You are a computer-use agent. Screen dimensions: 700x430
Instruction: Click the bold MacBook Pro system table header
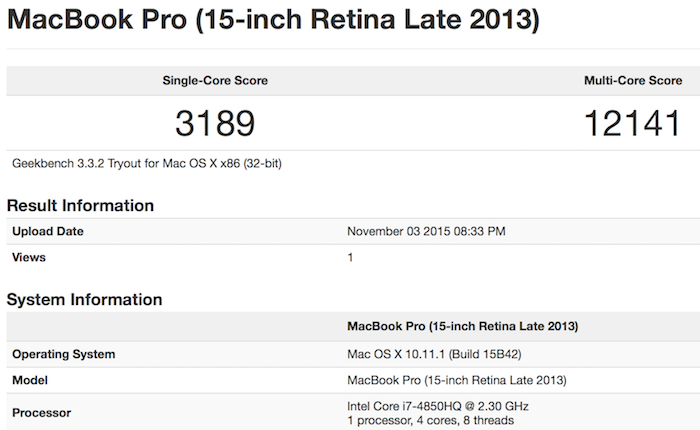click(462, 326)
